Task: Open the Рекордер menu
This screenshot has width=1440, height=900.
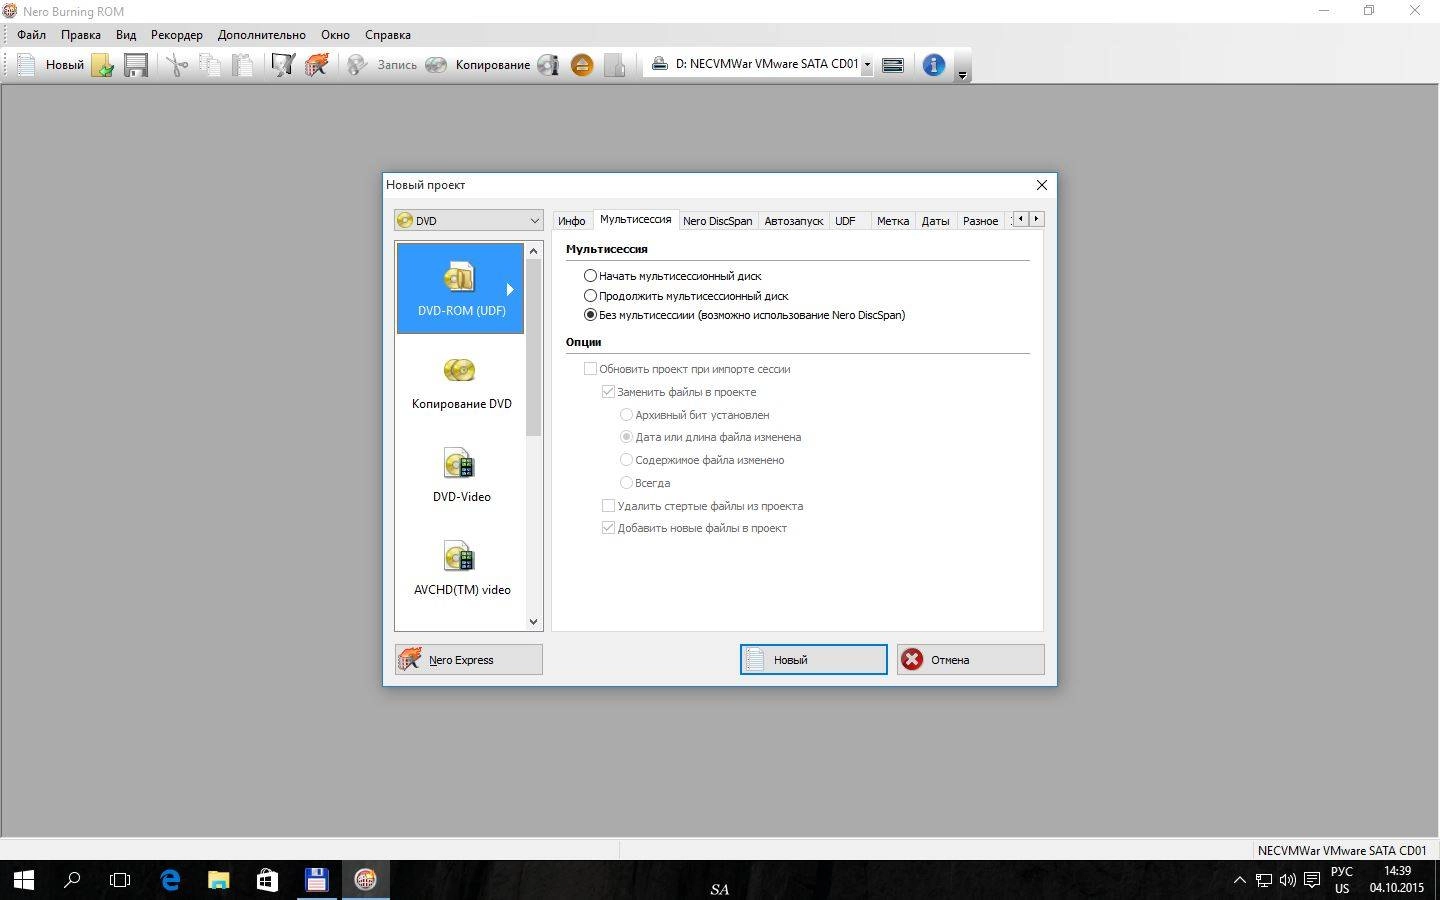Action: (177, 34)
